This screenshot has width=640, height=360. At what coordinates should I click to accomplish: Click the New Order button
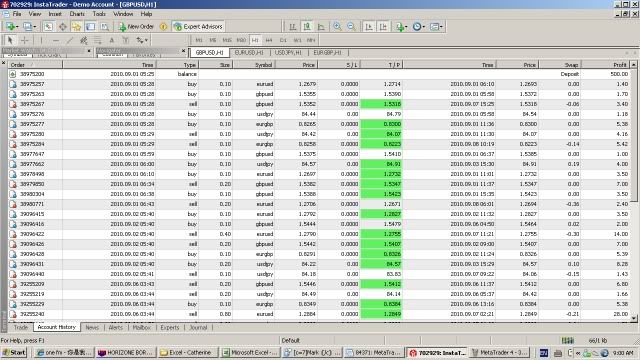point(136,27)
